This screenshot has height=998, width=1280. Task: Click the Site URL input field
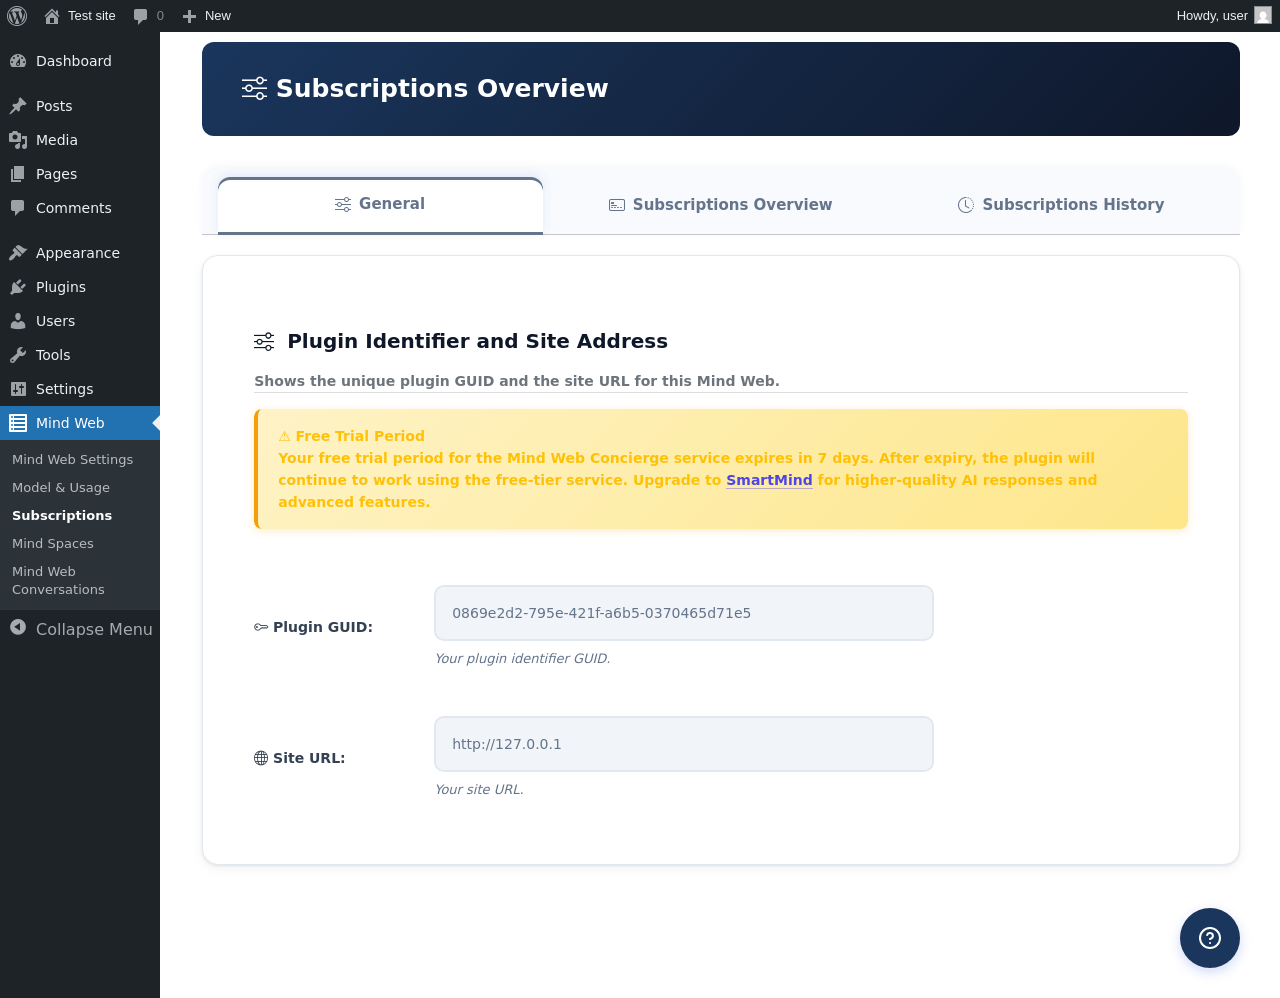pos(684,744)
